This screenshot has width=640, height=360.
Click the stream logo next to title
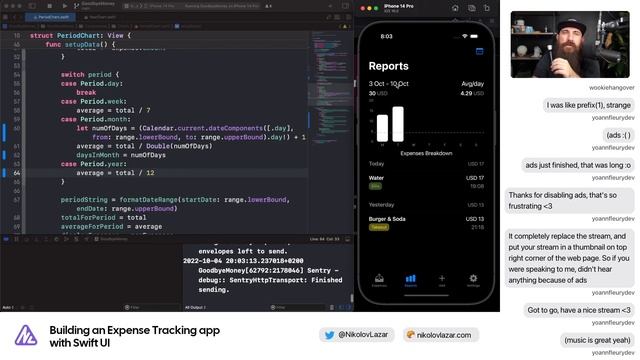(x=26, y=336)
